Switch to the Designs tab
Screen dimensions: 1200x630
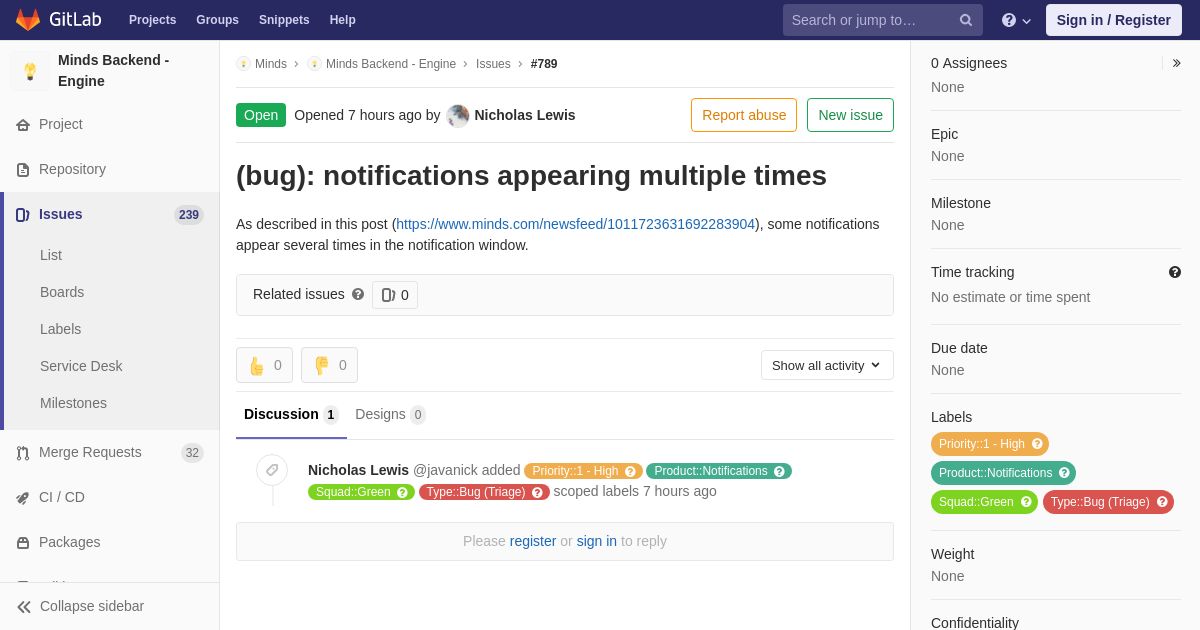[390, 415]
